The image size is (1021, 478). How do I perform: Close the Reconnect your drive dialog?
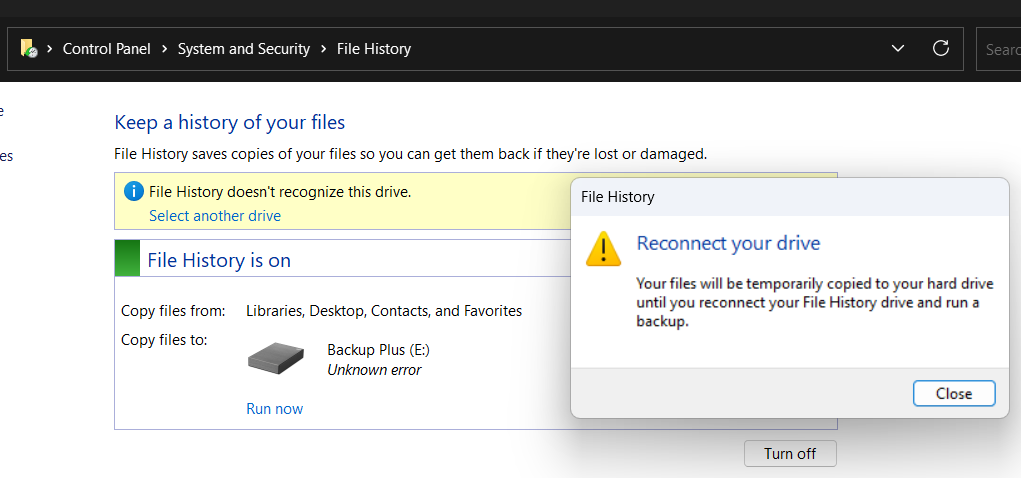tap(953, 393)
